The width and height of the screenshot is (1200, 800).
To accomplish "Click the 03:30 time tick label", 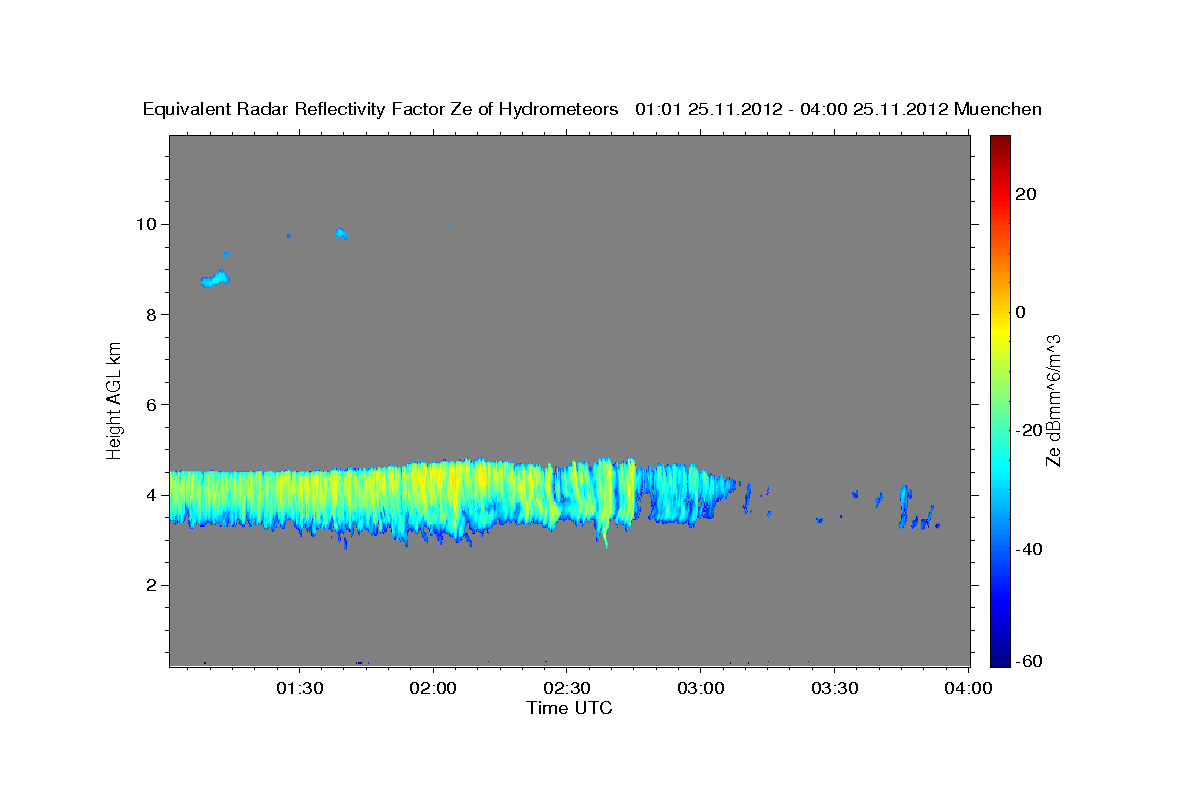I will (x=834, y=688).
